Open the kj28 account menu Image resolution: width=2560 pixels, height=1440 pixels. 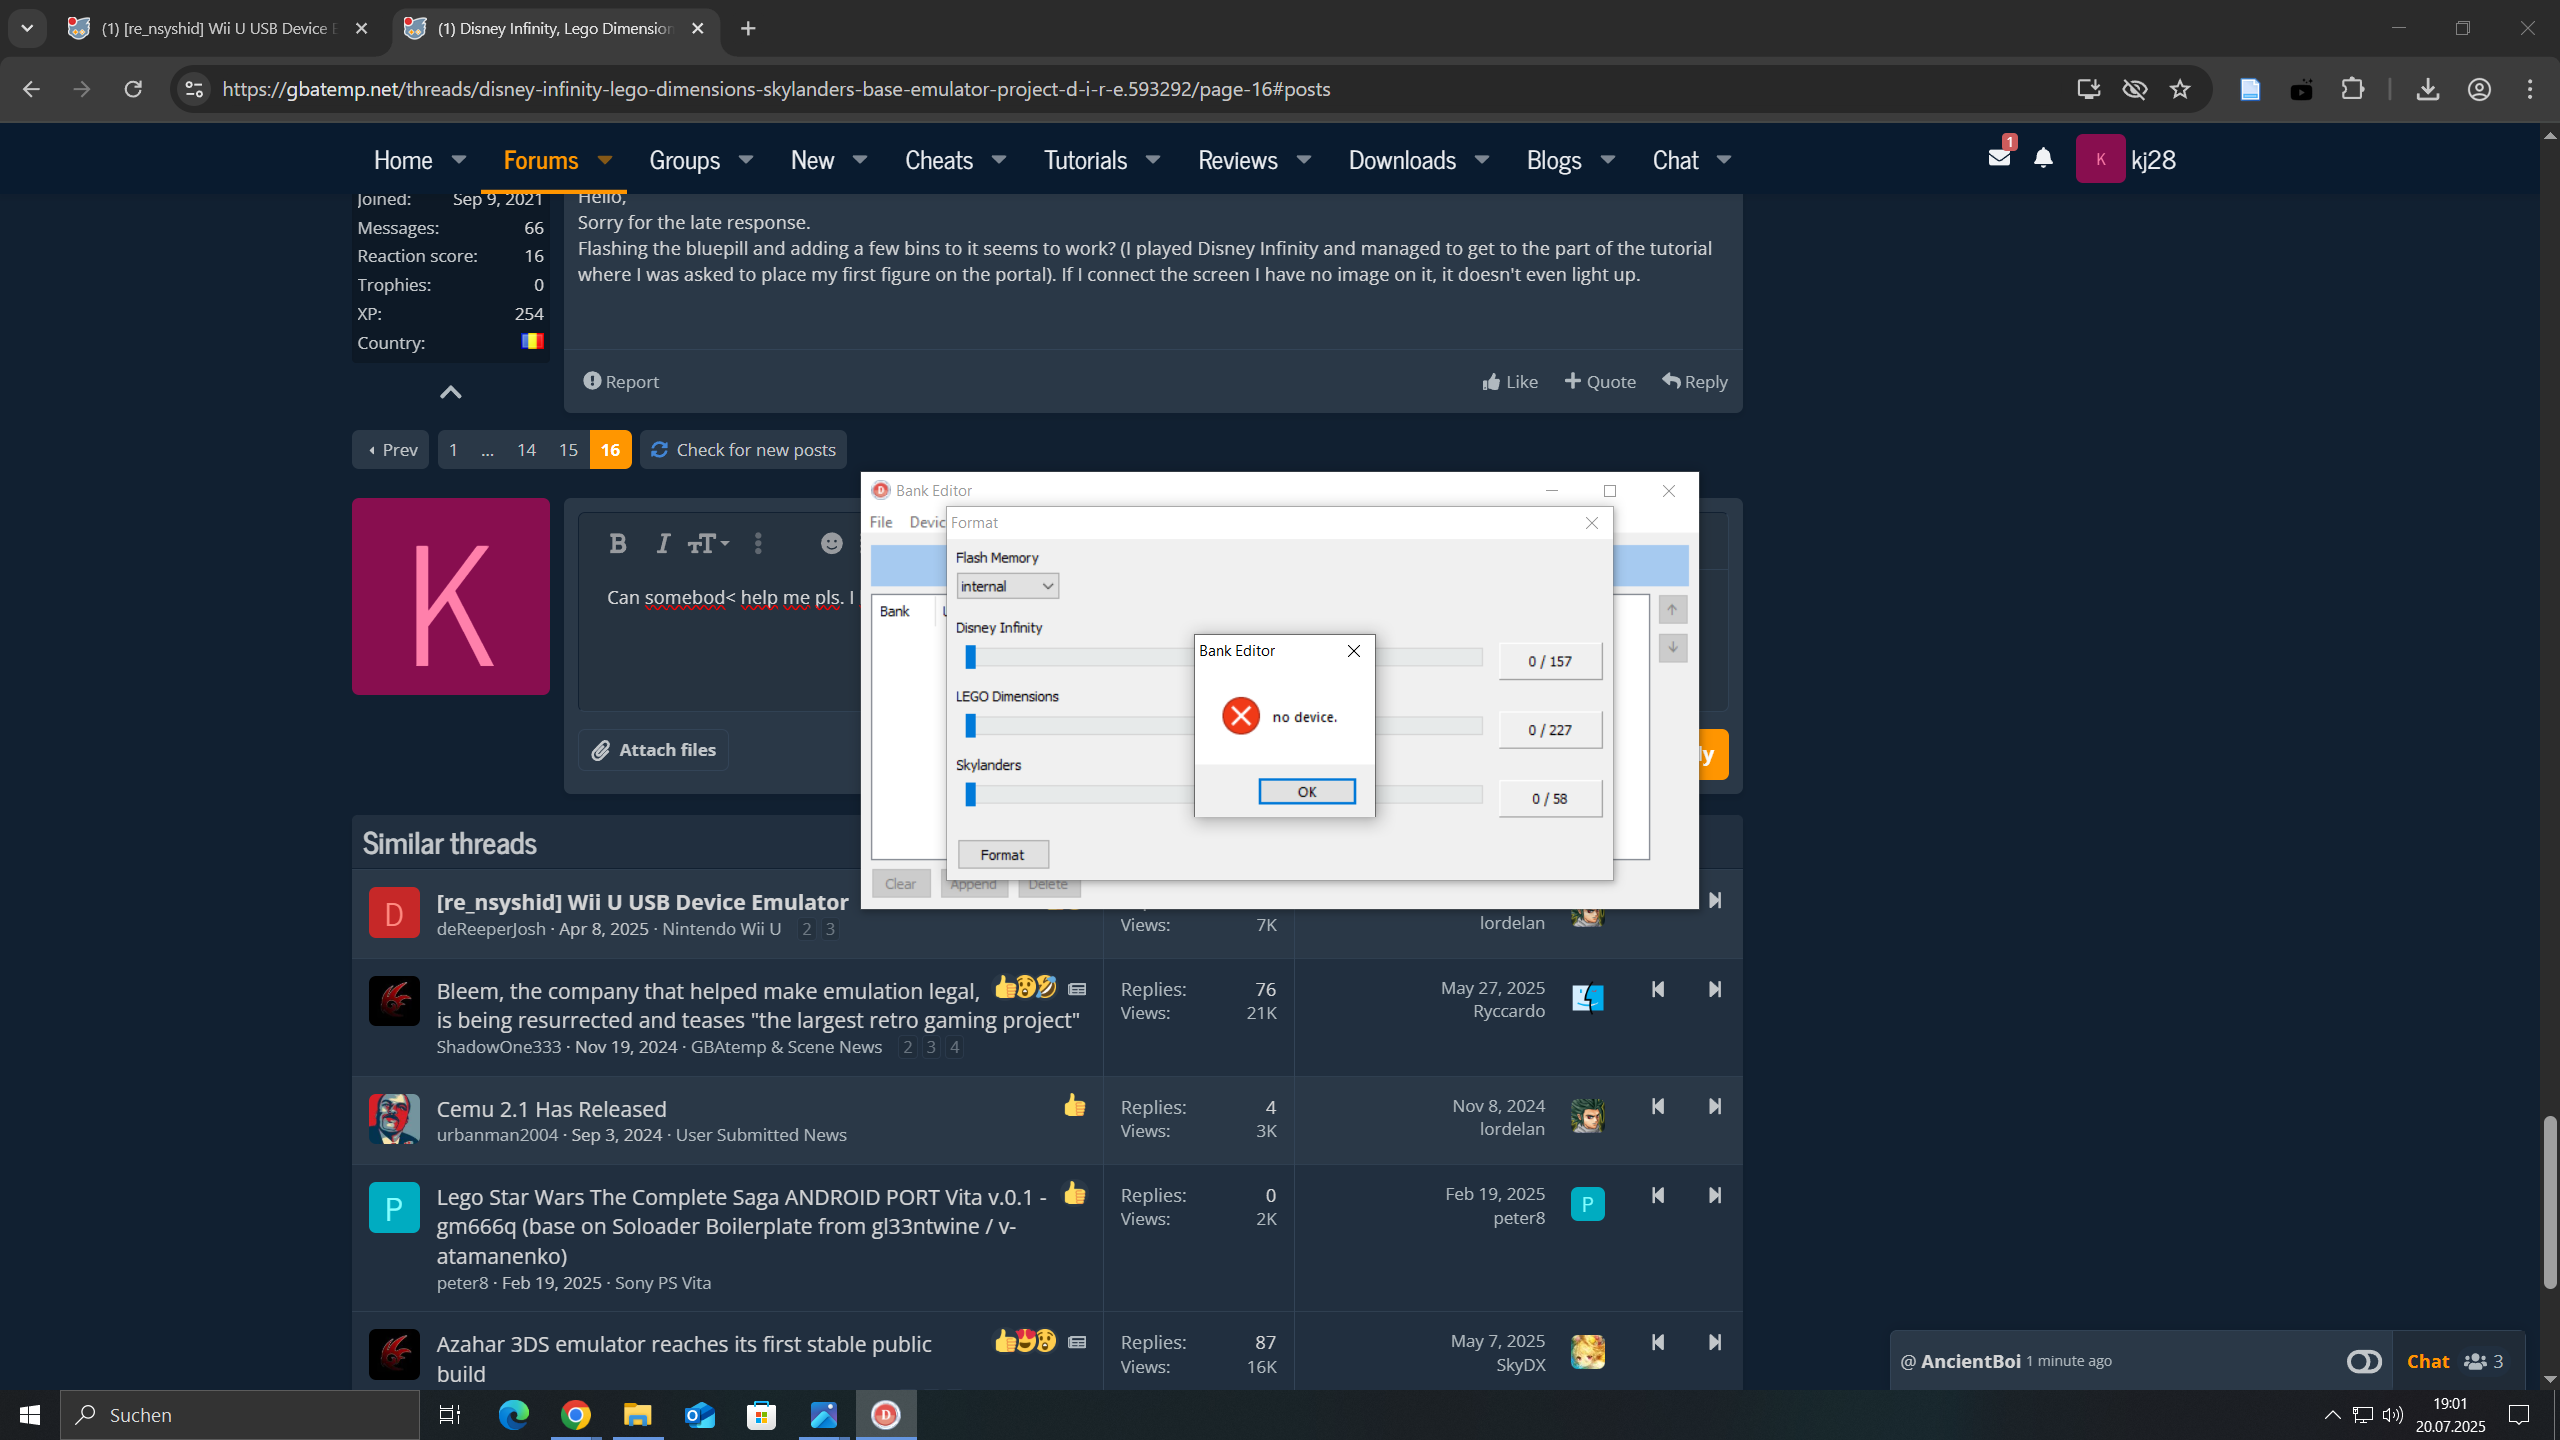tap(2126, 159)
